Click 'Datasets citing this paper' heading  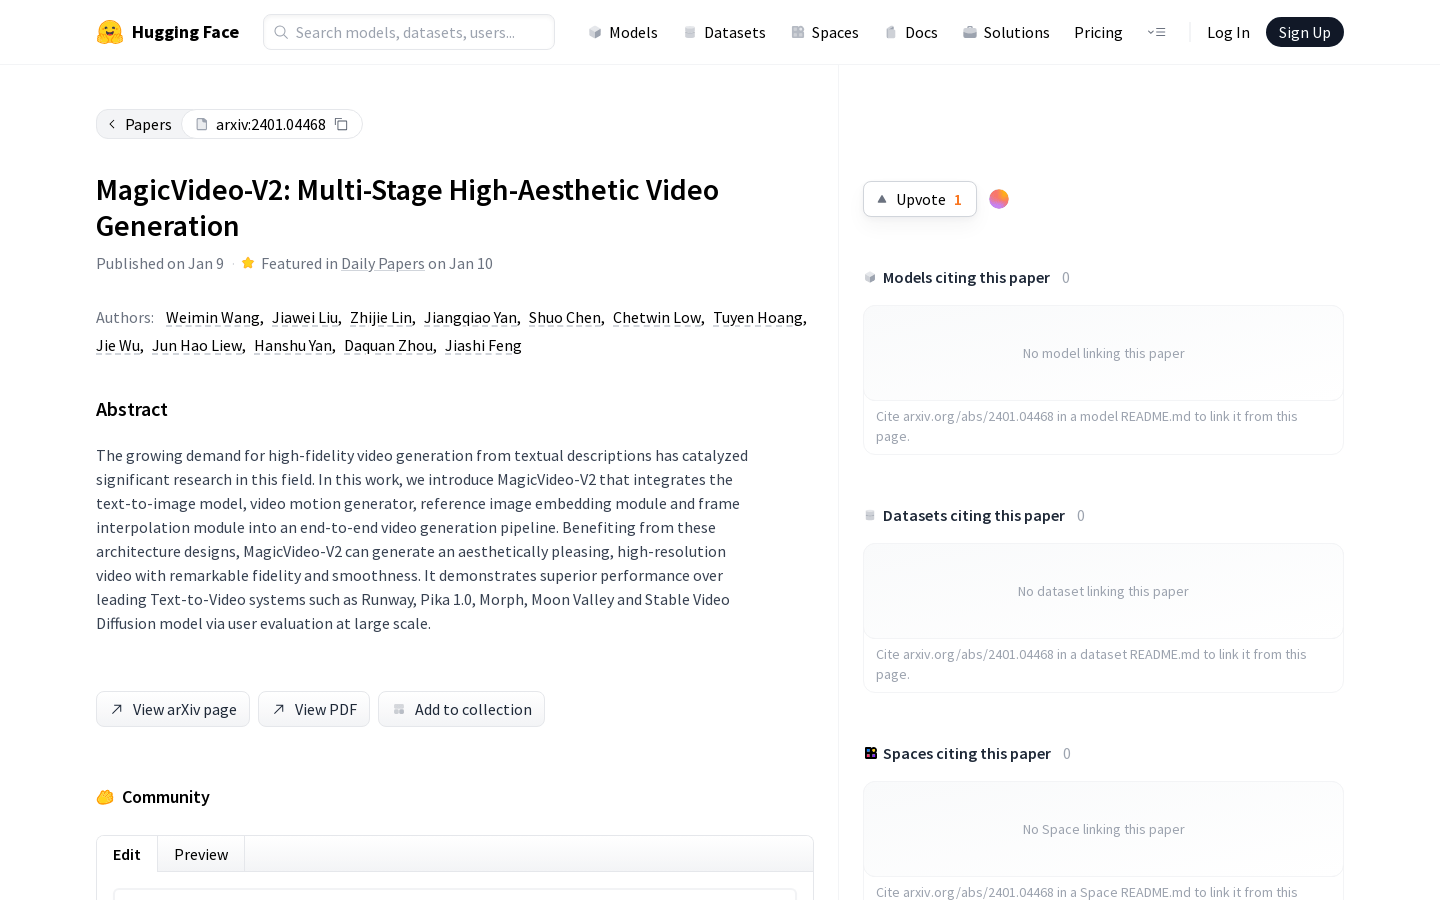974,515
